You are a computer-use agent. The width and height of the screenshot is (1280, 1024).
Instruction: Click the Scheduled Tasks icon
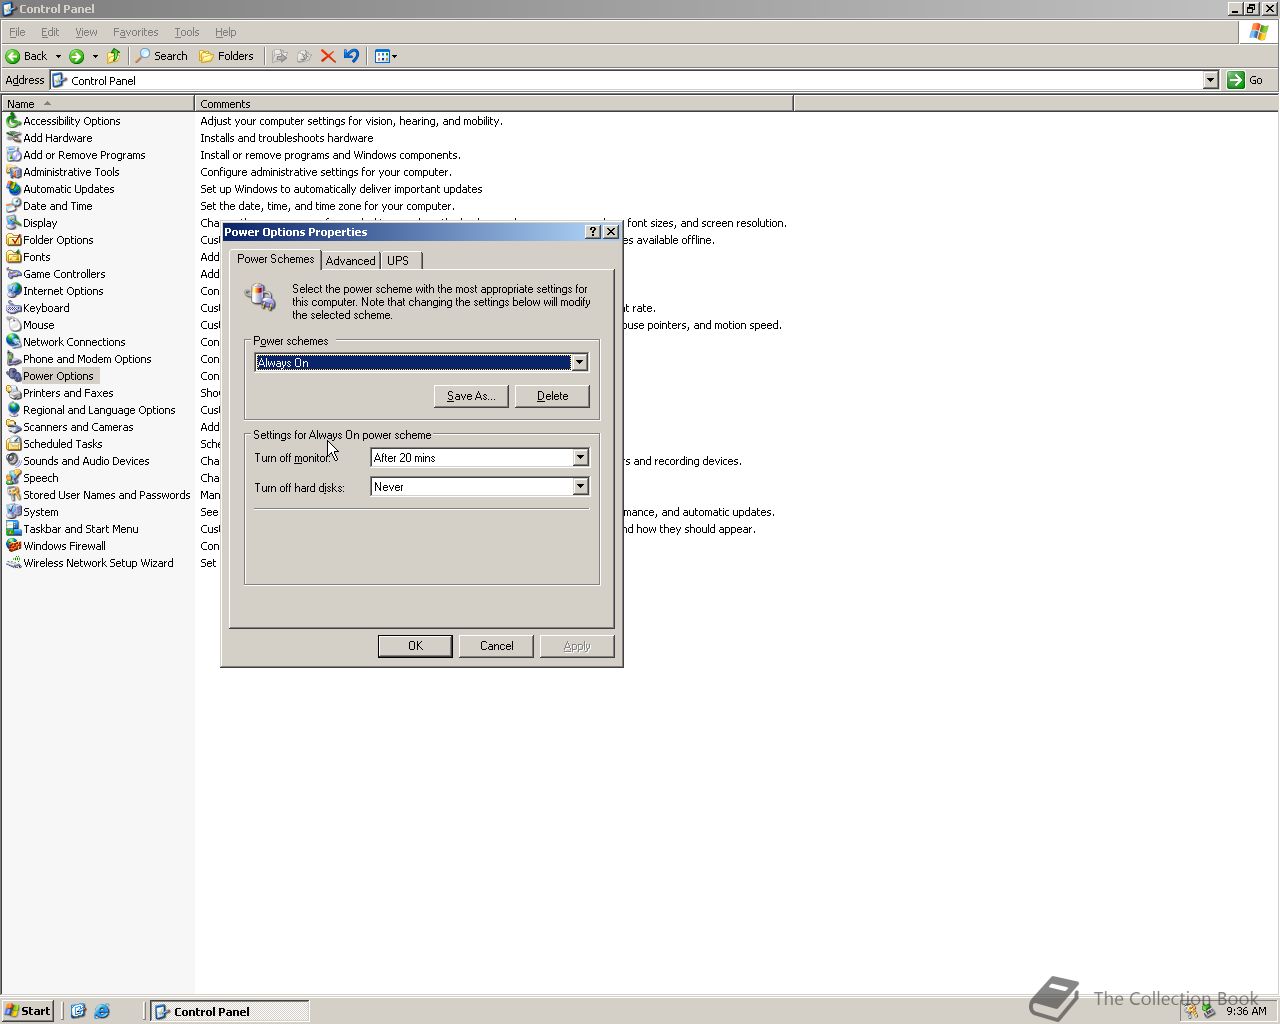pyautogui.click(x=13, y=444)
